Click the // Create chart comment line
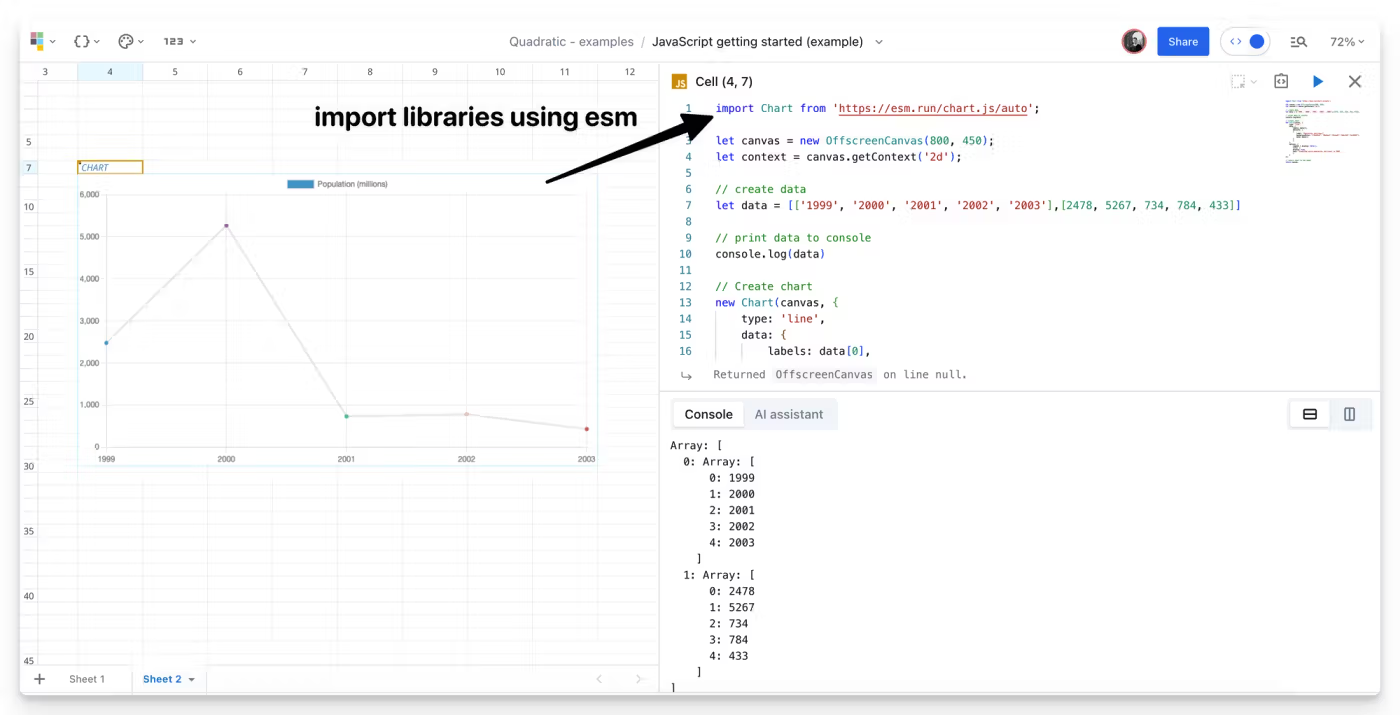This screenshot has width=1400, height=715. point(763,286)
